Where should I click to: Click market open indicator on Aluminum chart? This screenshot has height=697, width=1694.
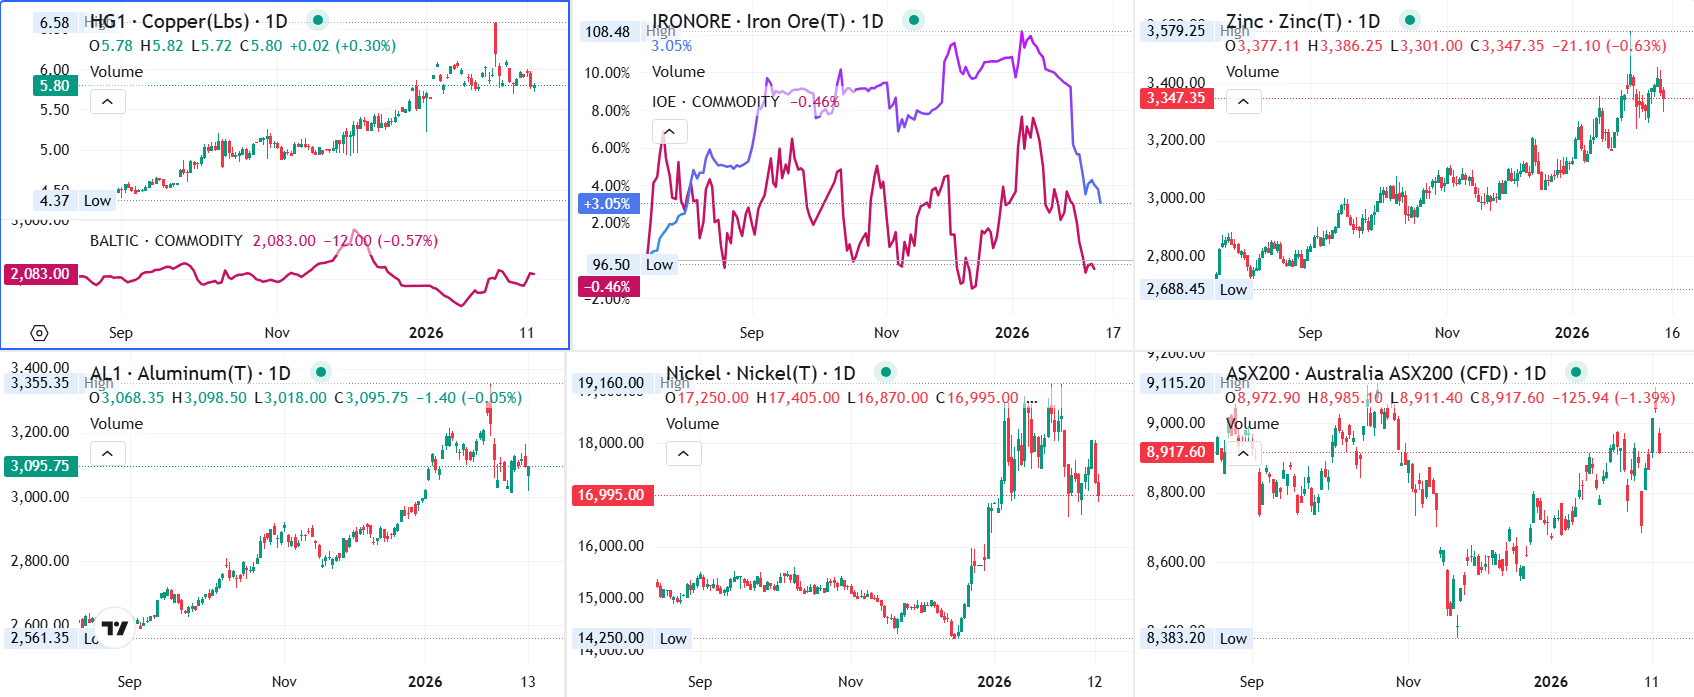321,372
